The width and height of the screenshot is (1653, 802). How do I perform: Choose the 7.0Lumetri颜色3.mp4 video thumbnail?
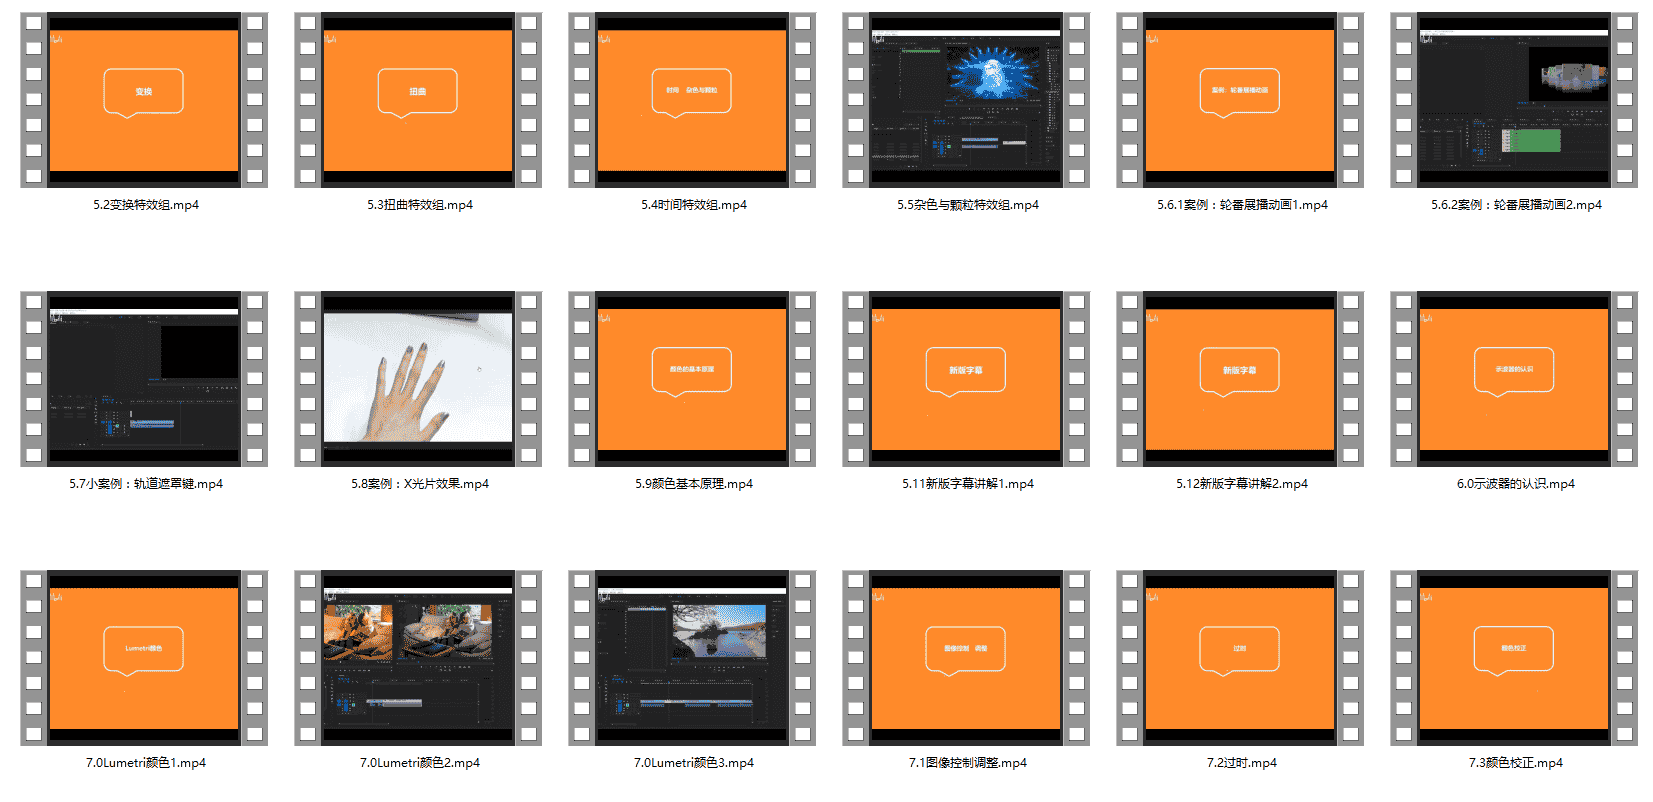[692, 658]
